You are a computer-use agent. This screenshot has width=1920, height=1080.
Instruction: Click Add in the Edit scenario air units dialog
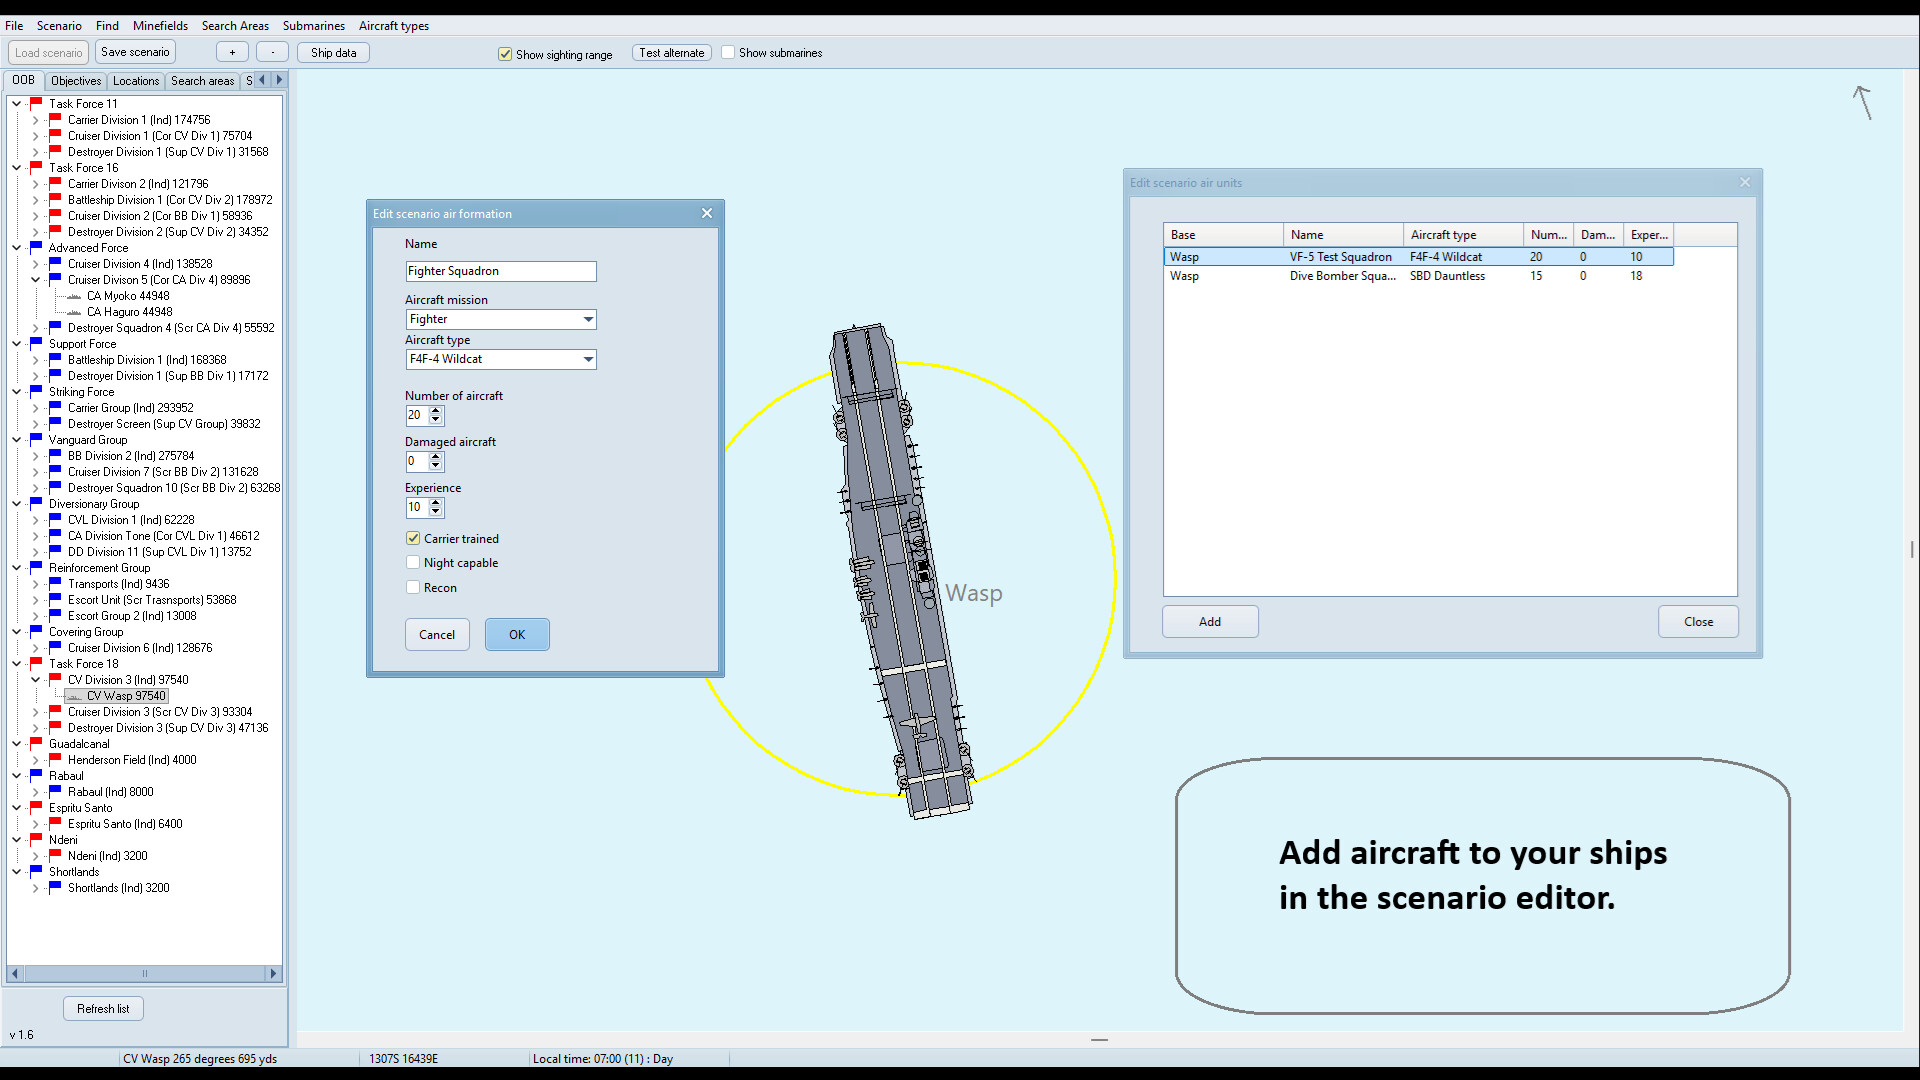(x=1209, y=621)
